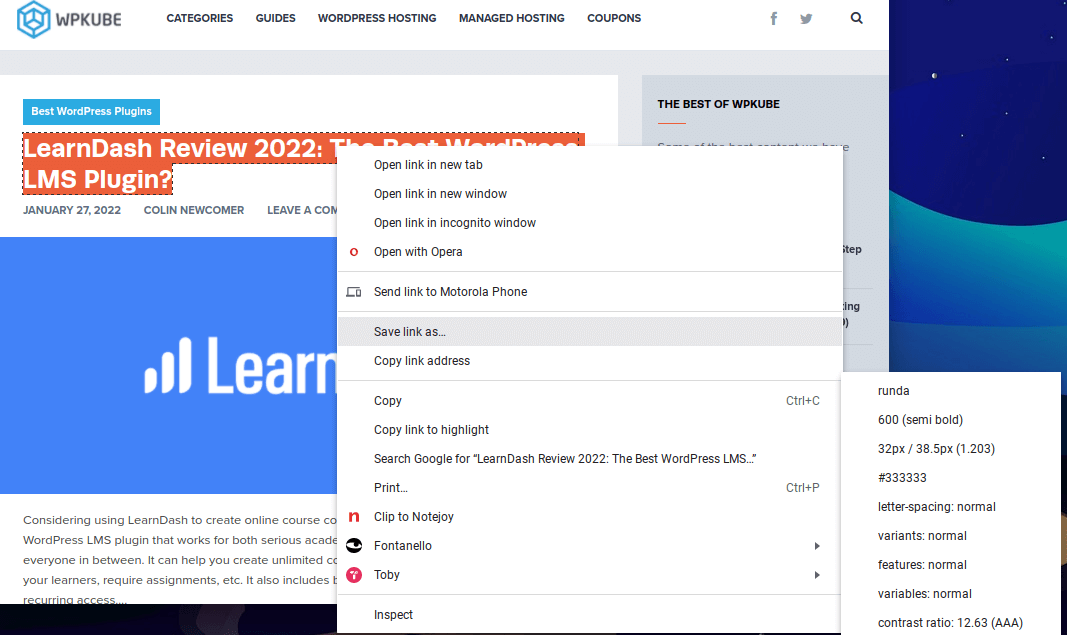Image resolution: width=1067 pixels, height=635 pixels.
Task: Select Open link in new tab
Action: pyautogui.click(x=589, y=165)
